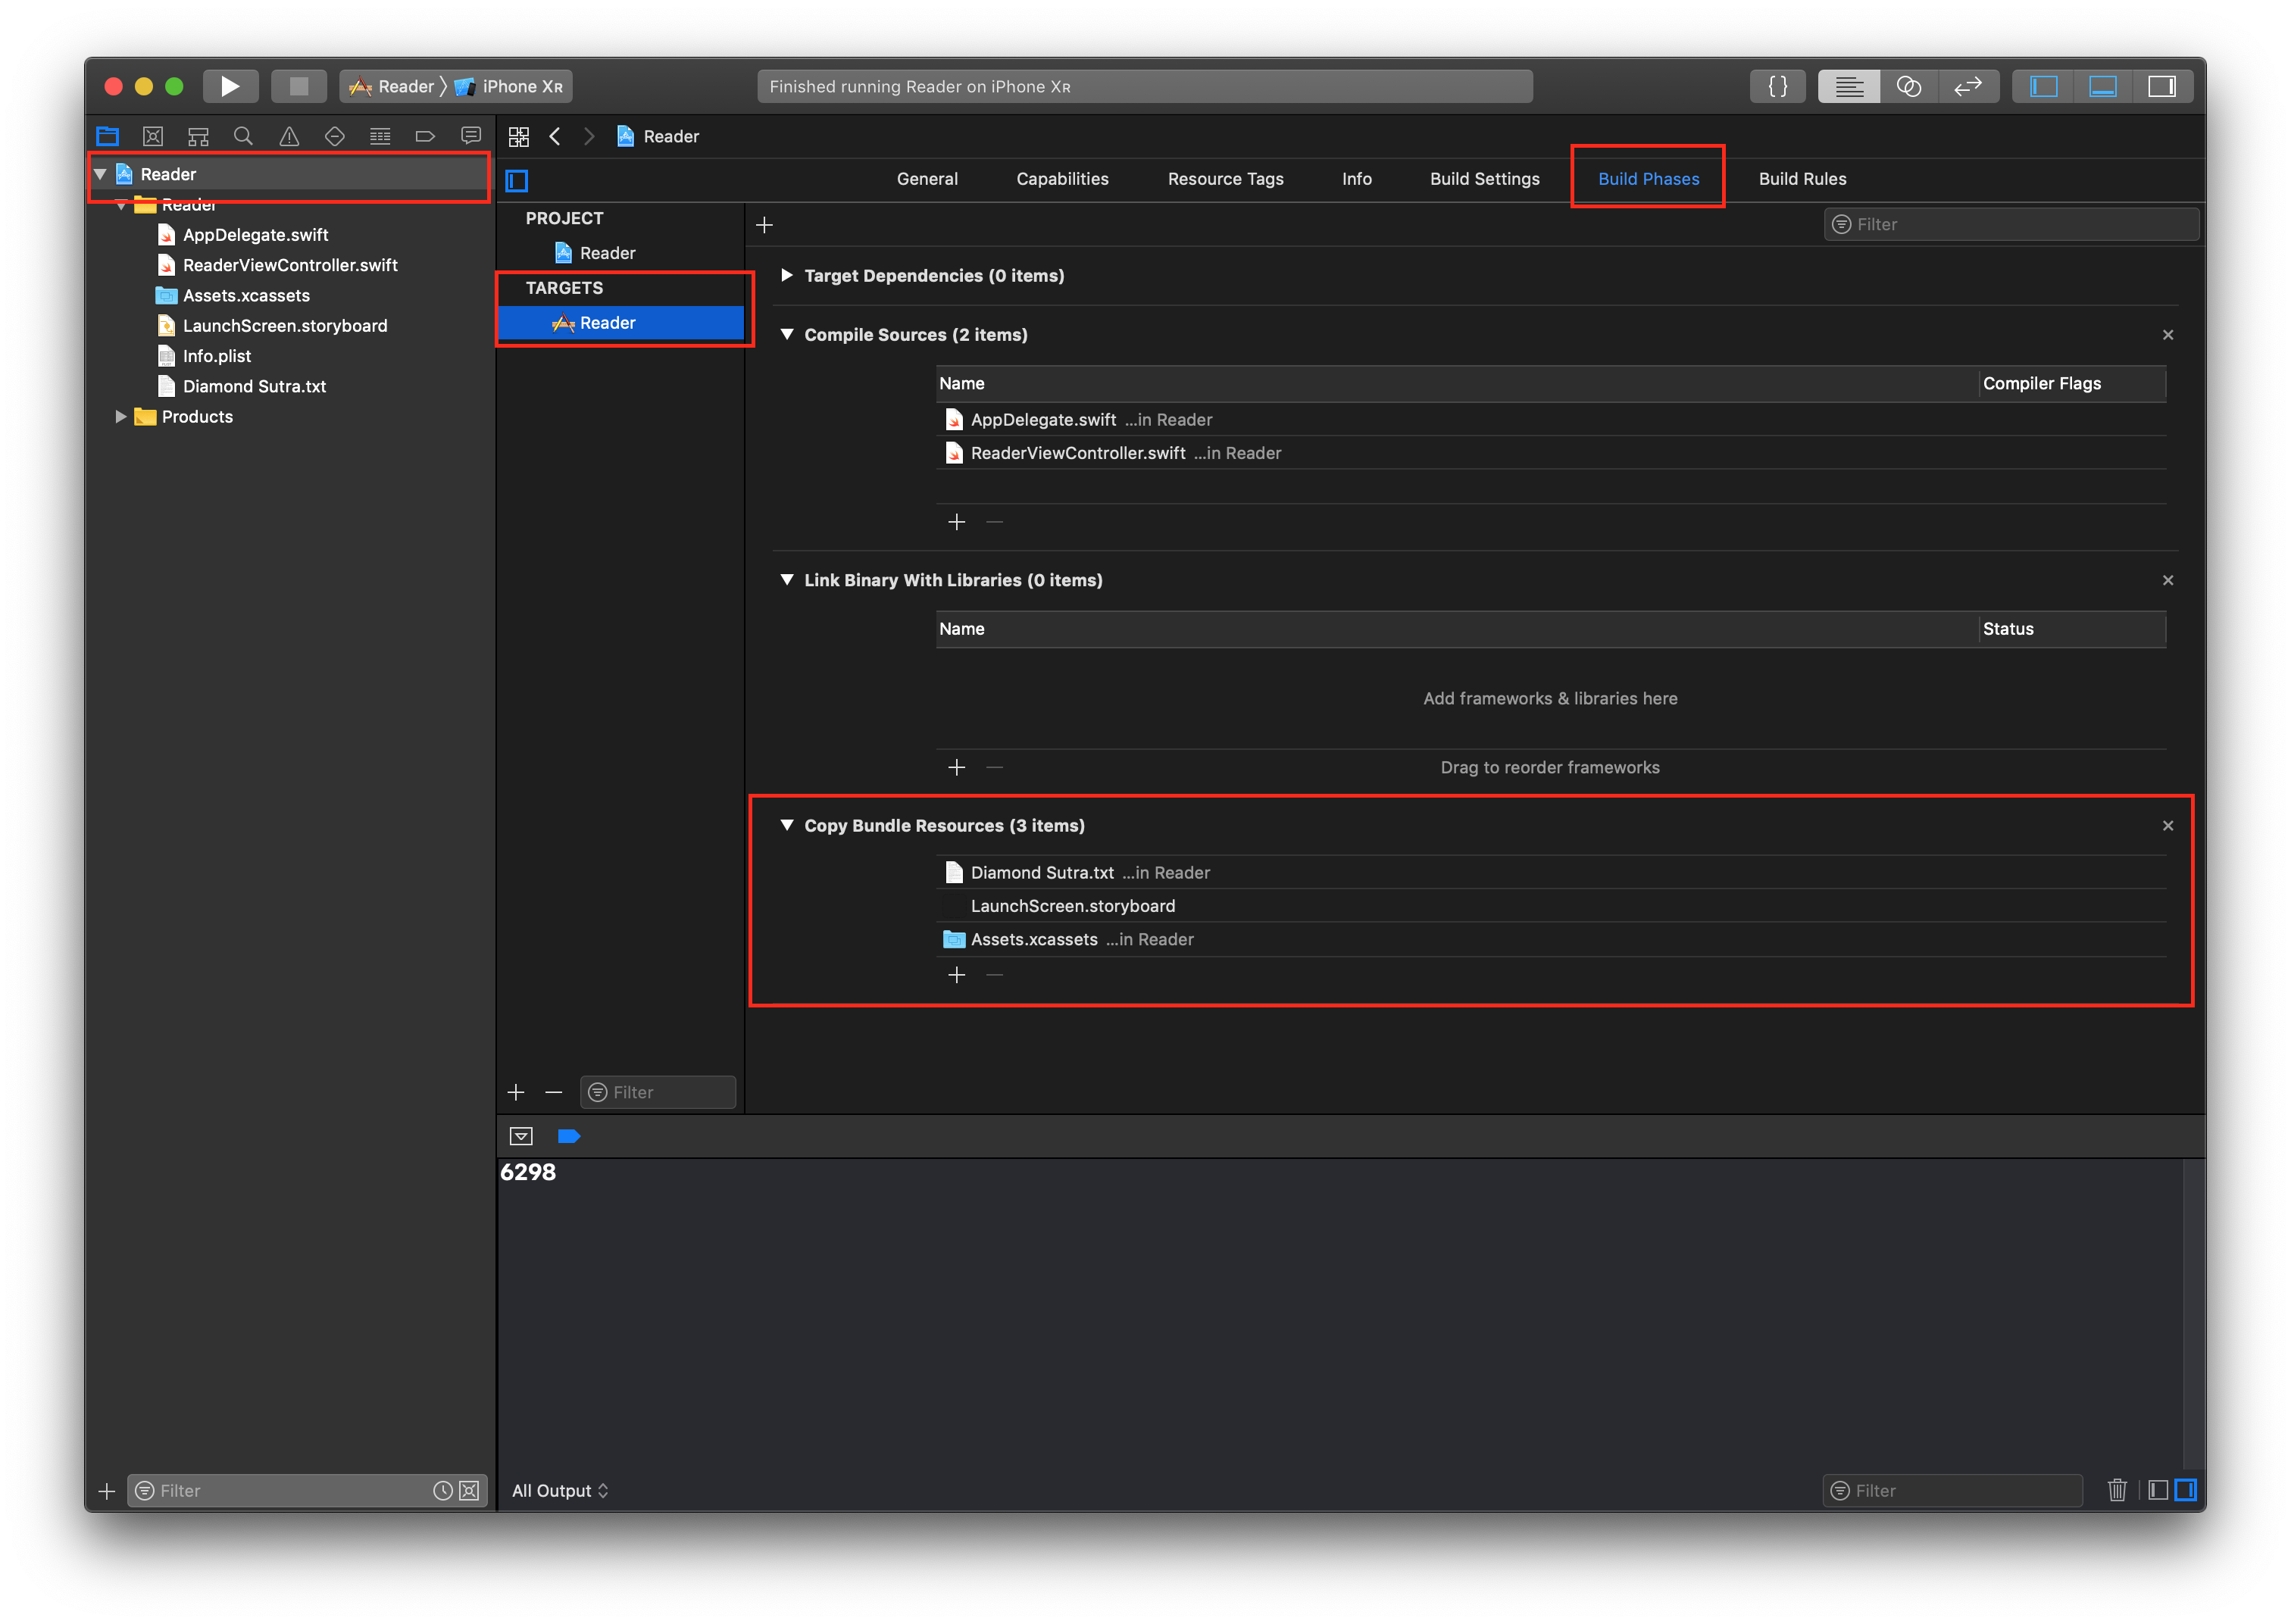
Task: Remove the Link Binary With Libraries phase
Action: point(2167,580)
